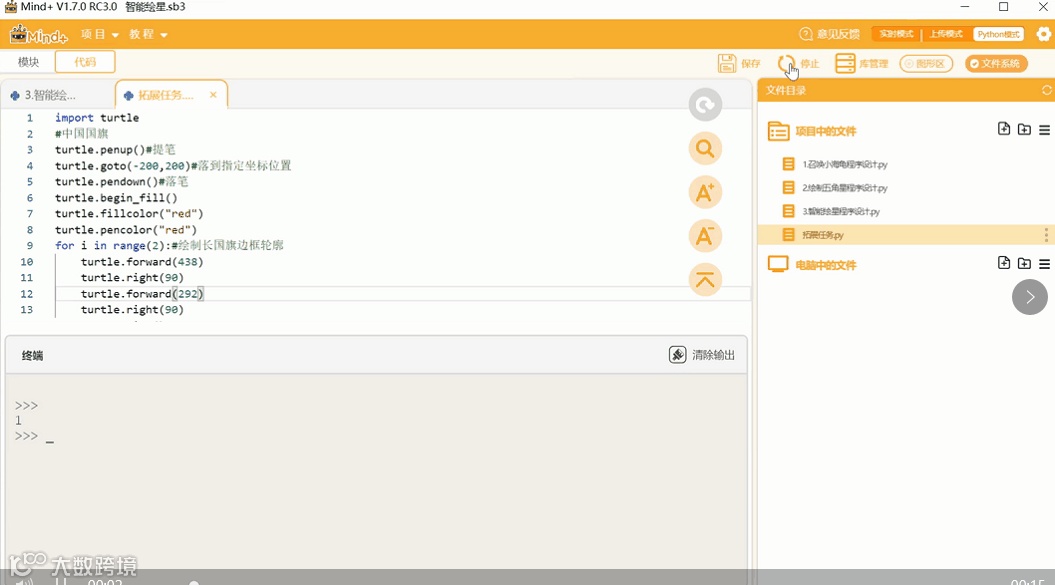
Task: Click the gray right-arrow circle button
Action: point(1029,297)
